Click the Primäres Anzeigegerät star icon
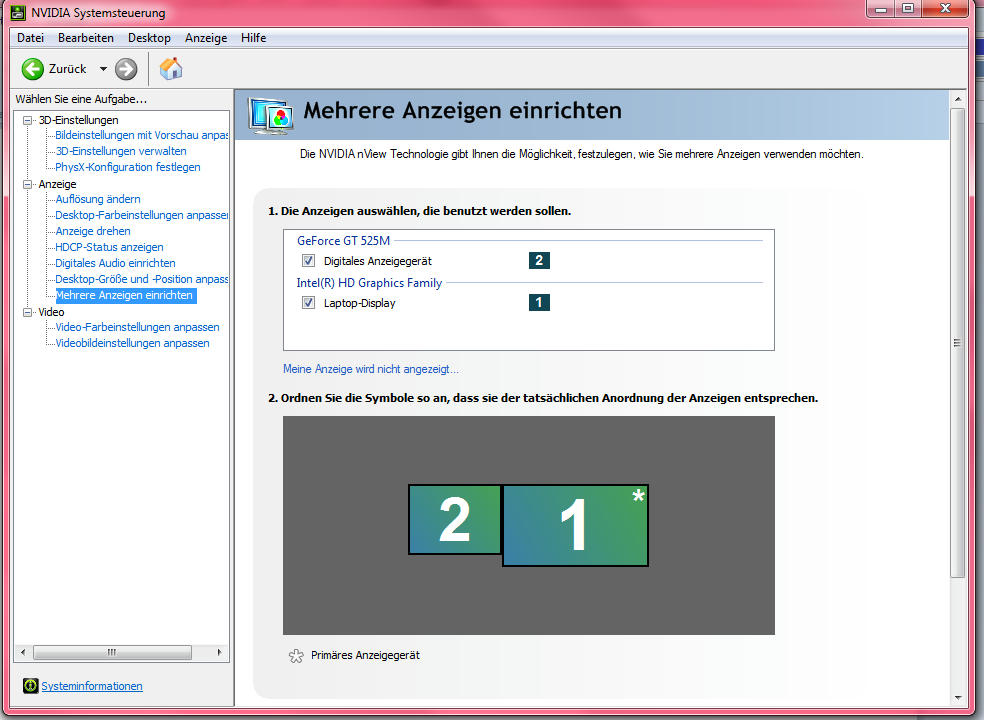This screenshot has height=720, width=984. tap(296, 656)
